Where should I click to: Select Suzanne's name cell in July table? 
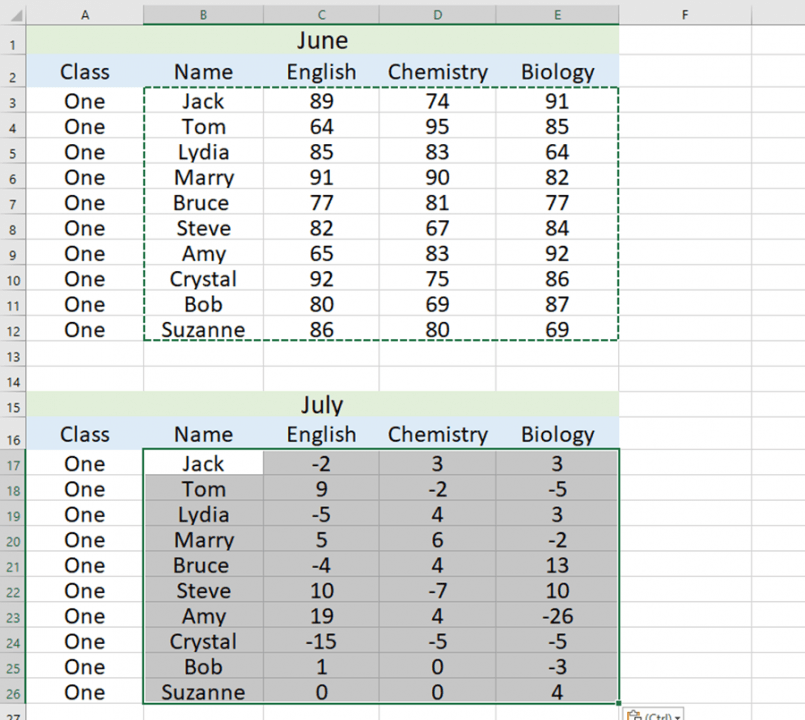tap(203, 692)
